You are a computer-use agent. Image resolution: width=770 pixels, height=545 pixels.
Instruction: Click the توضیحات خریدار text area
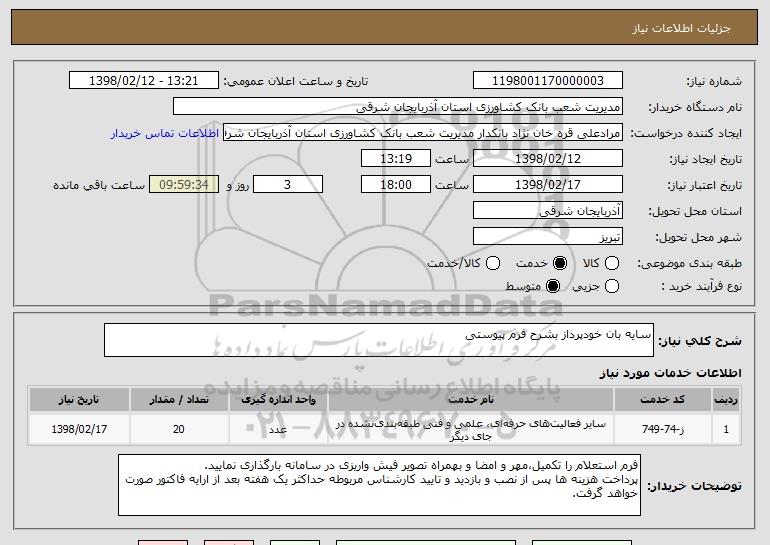(379, 485)
